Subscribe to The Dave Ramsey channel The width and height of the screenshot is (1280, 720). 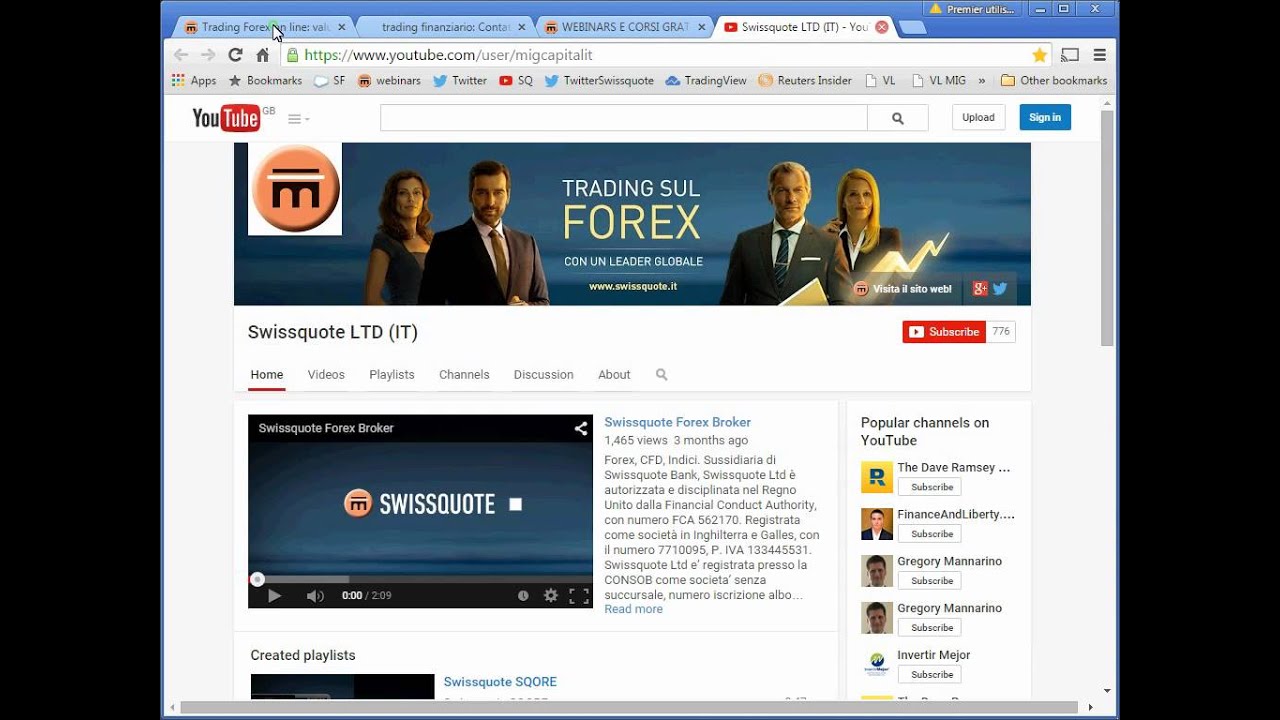pyautogui.click(x=930, y=487)
